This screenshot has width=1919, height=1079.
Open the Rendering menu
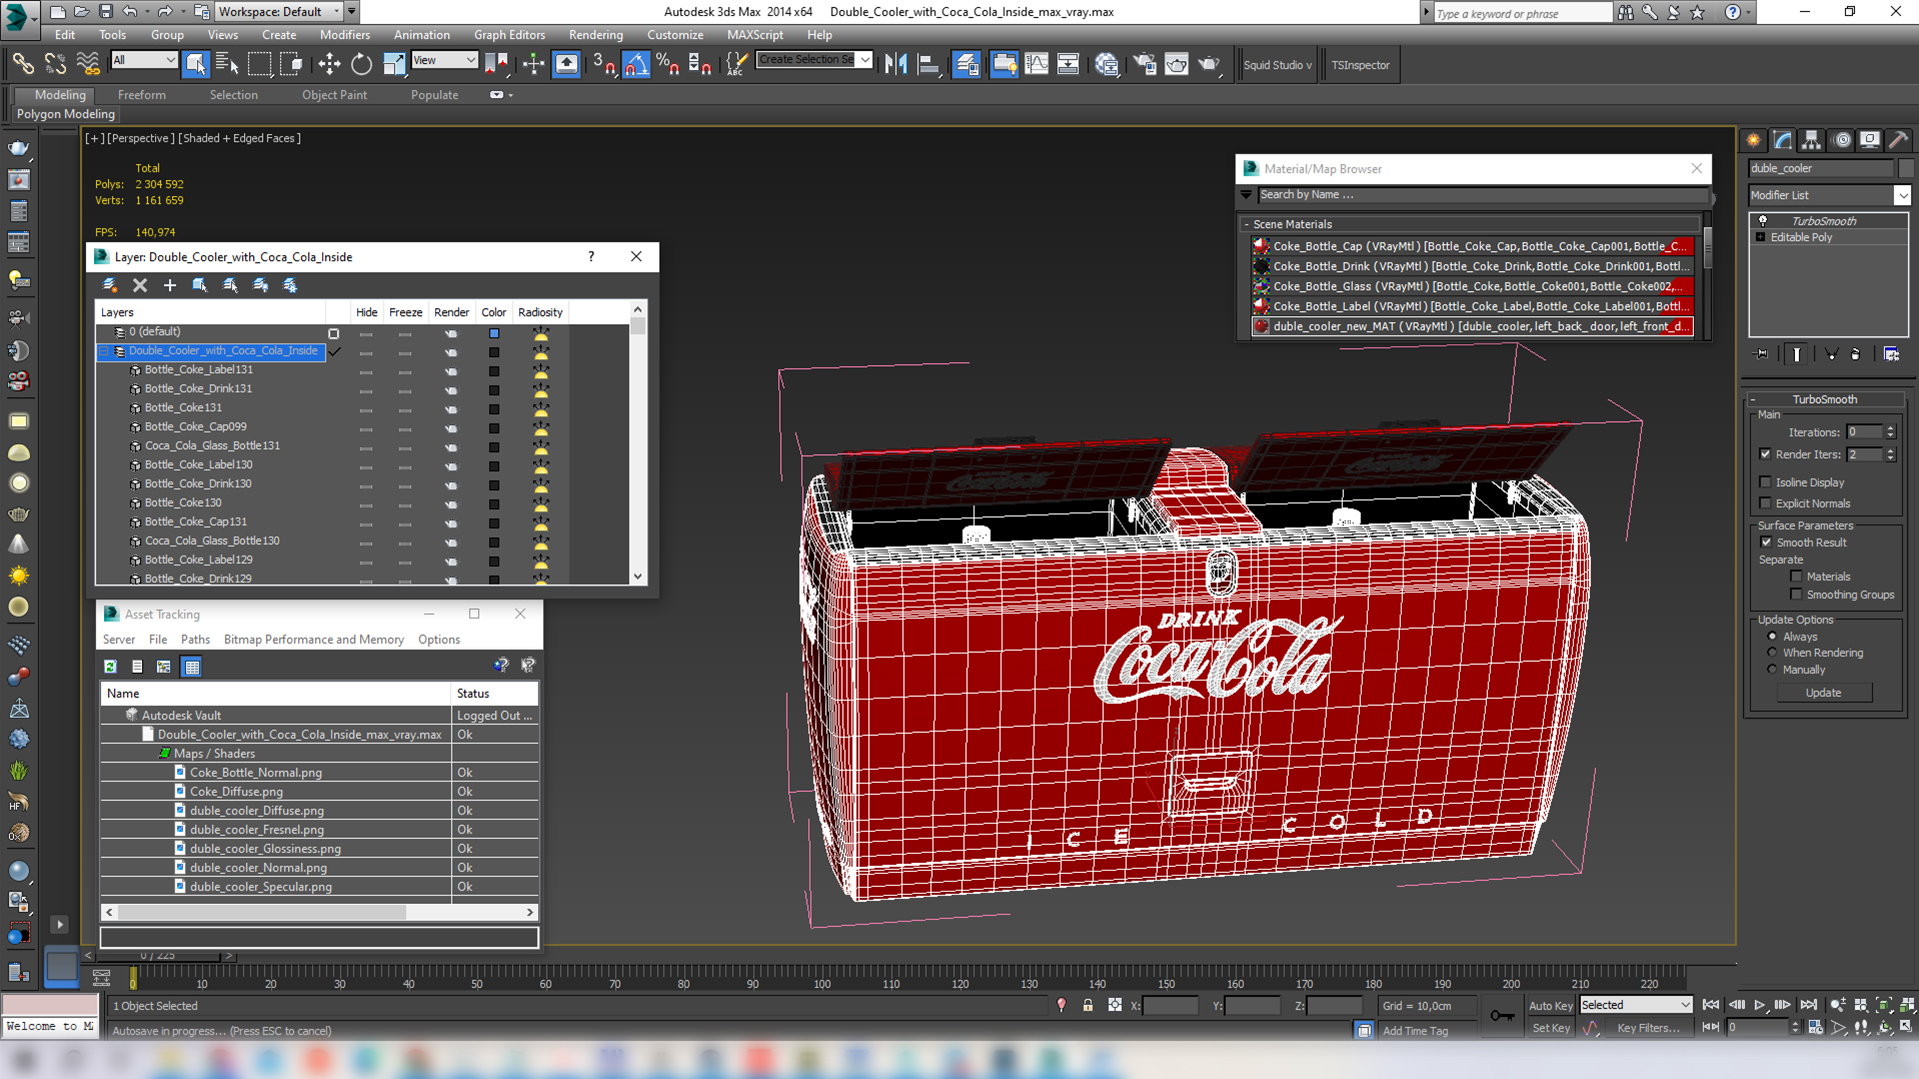click(595, 35)
